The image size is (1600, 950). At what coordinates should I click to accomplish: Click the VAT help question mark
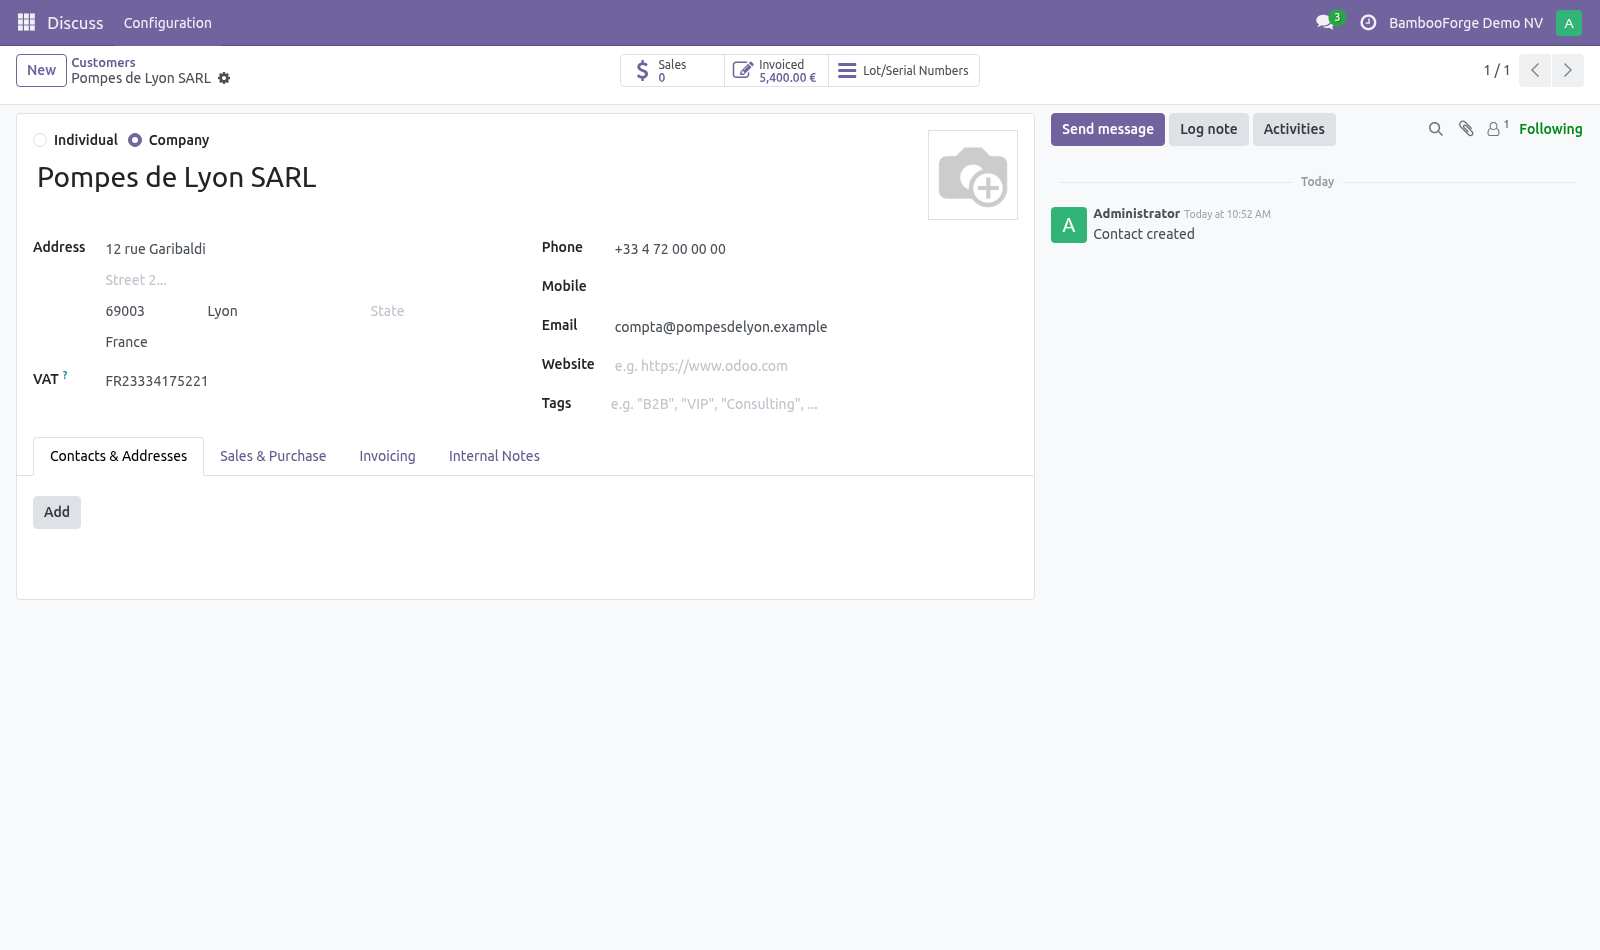point(65,375)
